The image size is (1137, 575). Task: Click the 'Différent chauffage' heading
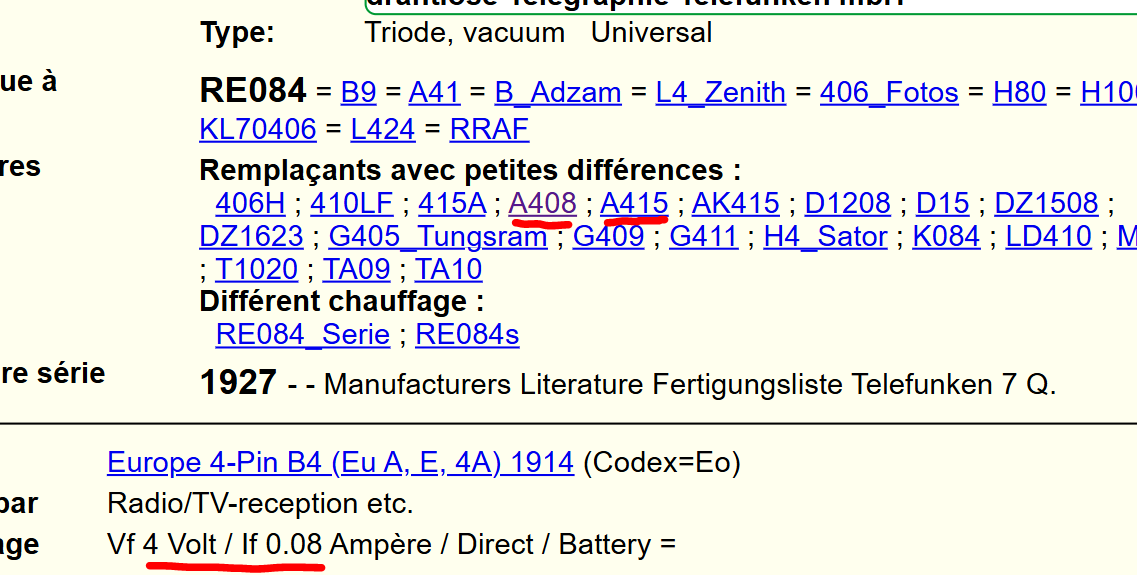click(342, 301)
